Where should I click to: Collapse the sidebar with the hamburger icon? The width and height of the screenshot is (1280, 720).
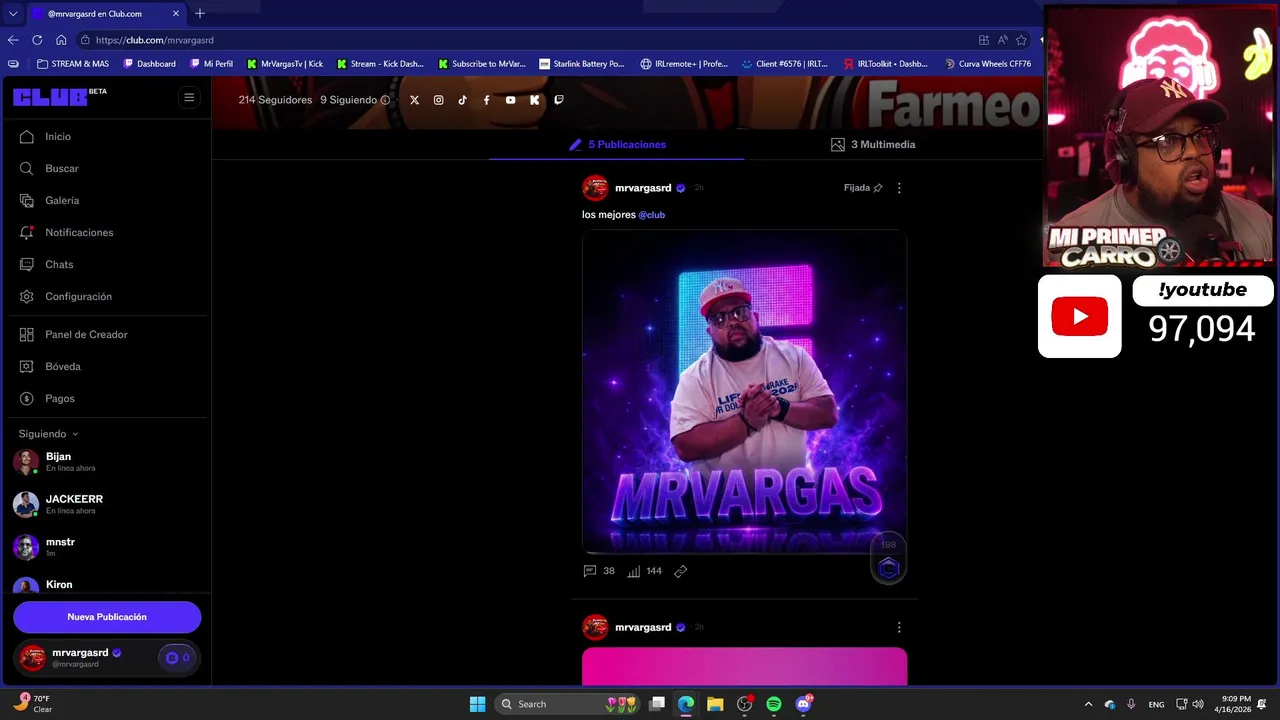[x=189, y=97]
